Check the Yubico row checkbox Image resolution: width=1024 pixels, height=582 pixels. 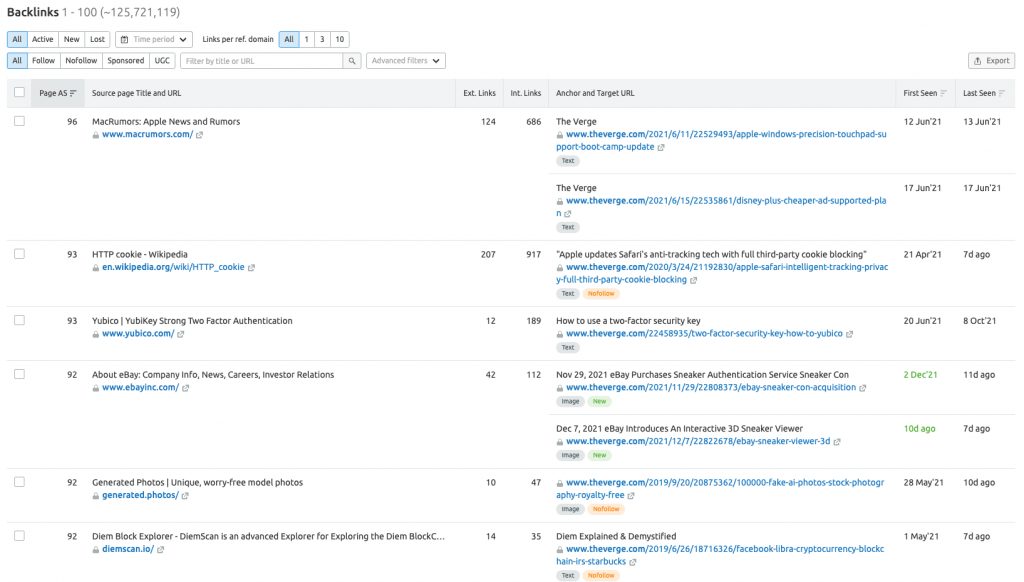pyautogui.click(x=20, y=320)
